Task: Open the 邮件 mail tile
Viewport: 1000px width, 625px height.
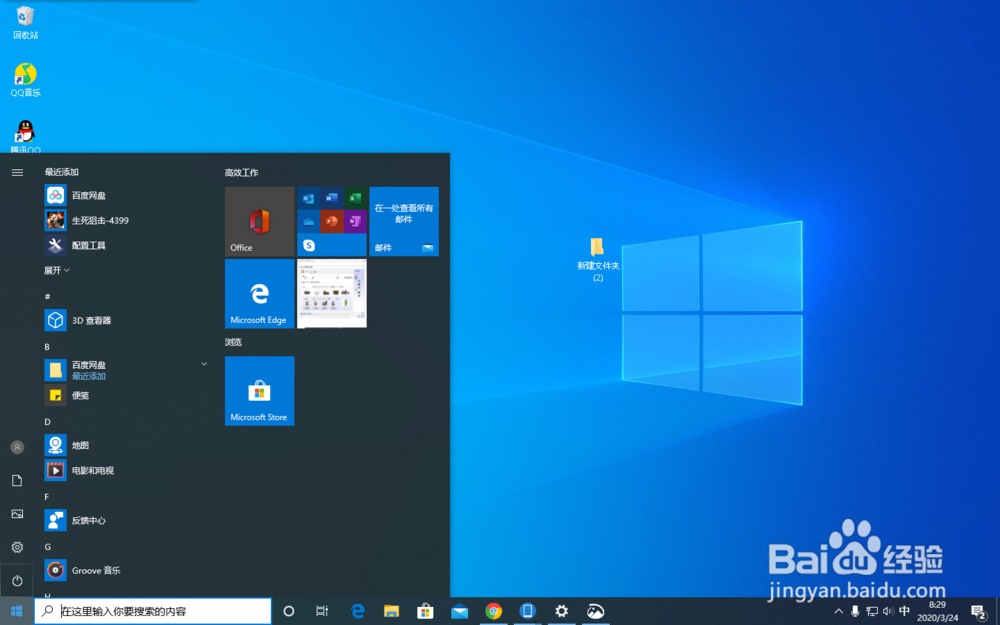Action: (404, 221)
